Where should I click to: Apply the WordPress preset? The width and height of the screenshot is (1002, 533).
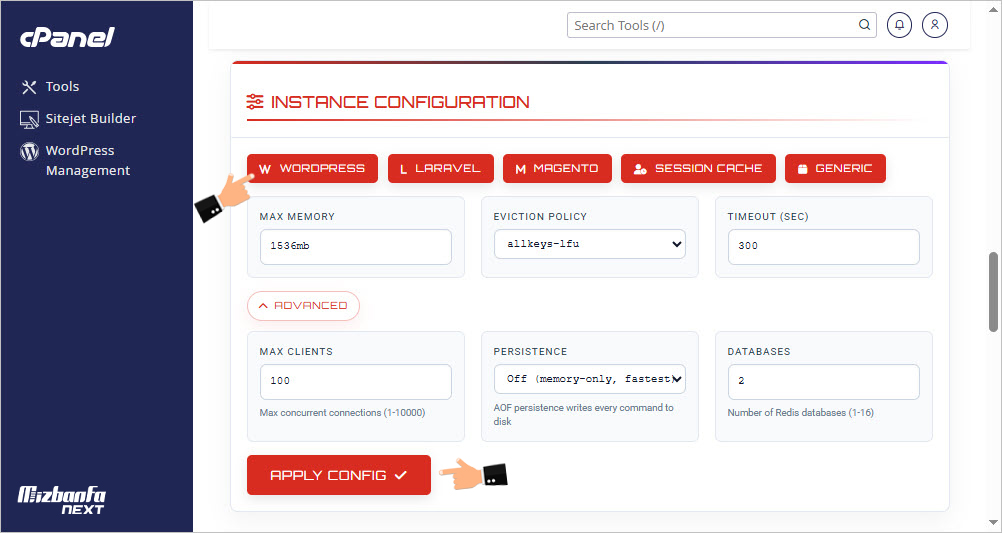312,169
